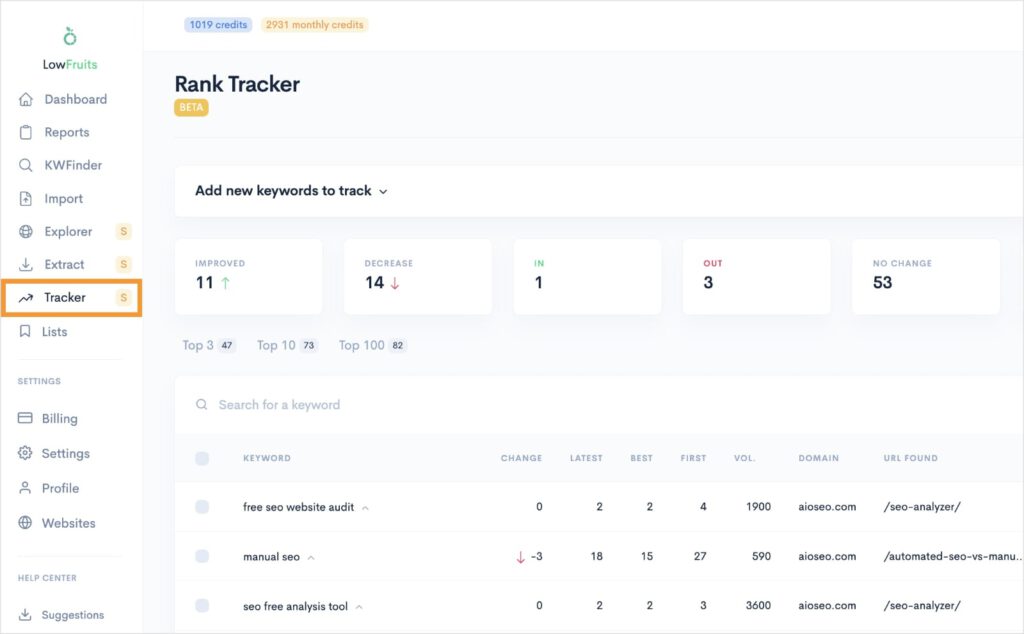Check the checkbox for free seo website audit
The width and height of the screenshot is (1024, 634).
pyautogui.click(x=203, y=507)
